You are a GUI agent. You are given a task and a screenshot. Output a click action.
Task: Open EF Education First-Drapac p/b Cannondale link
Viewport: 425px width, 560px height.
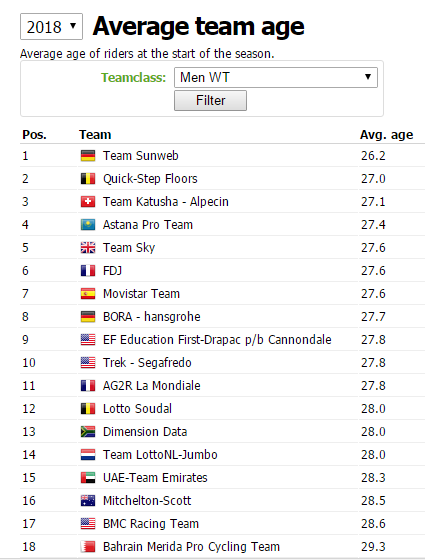[217, 340]
